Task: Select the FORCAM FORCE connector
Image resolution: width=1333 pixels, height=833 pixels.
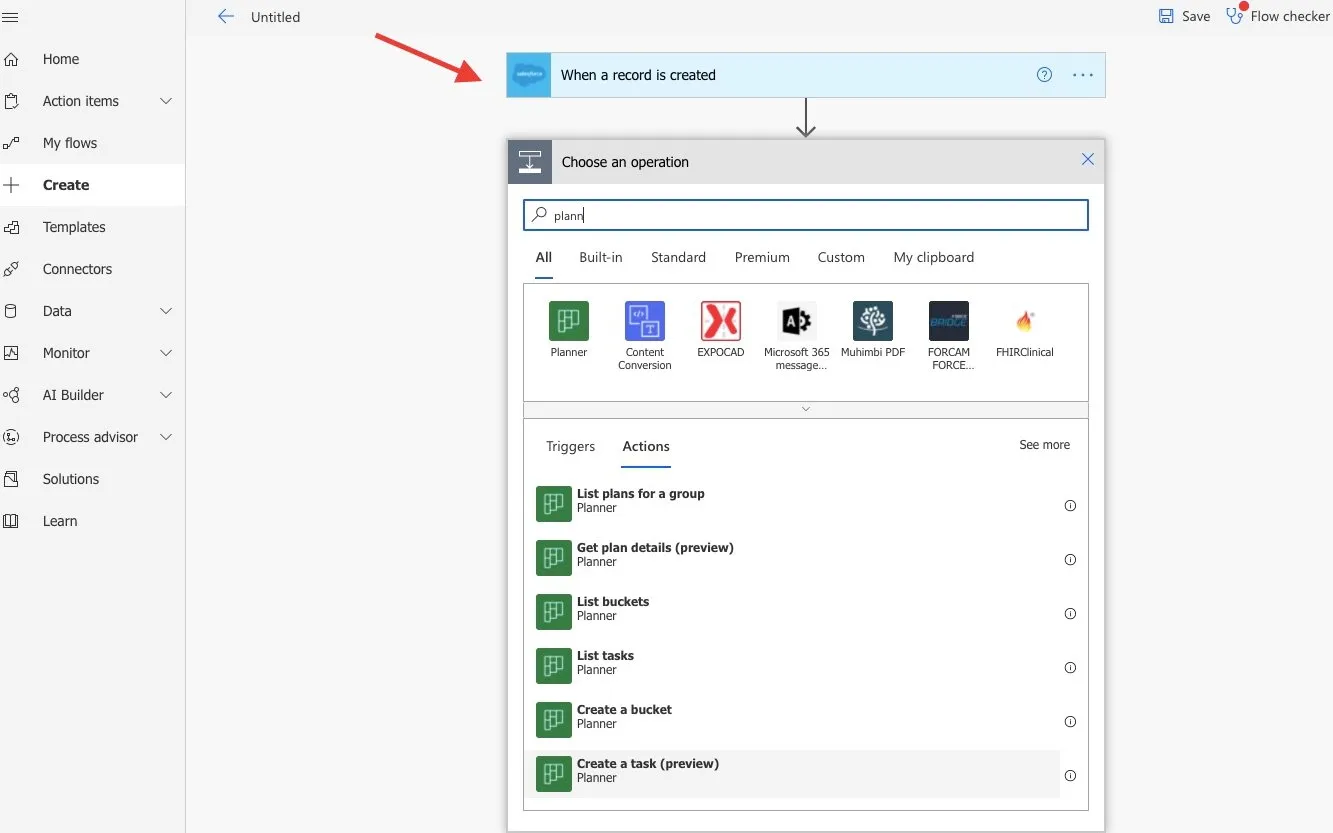Action: [949, 321]
